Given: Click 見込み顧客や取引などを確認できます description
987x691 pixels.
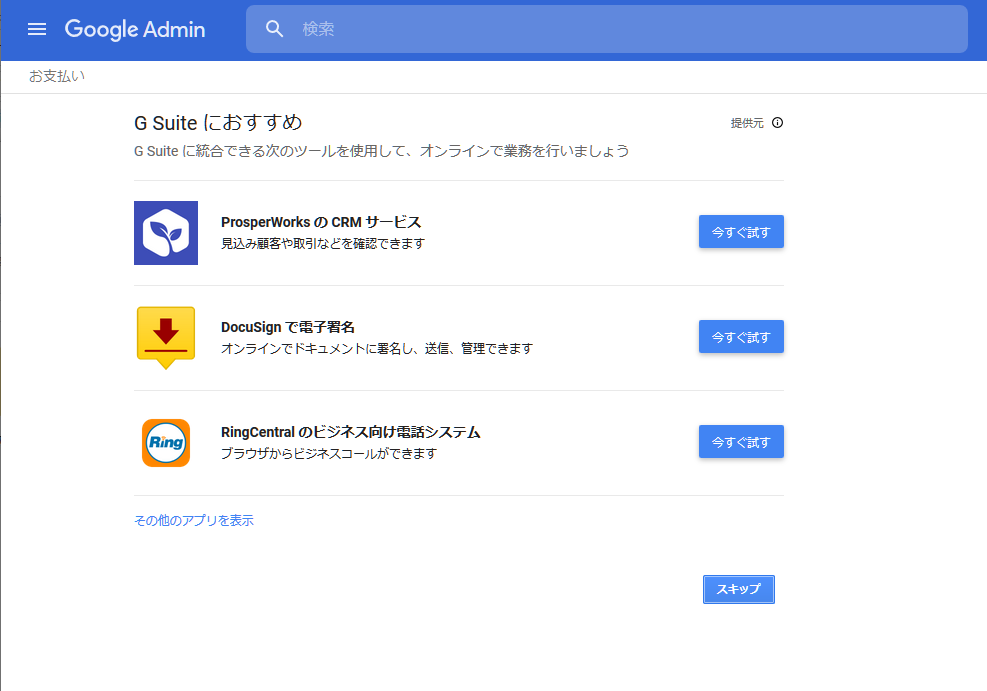Looking at the screenshot, I should click(x=323, y=244).
